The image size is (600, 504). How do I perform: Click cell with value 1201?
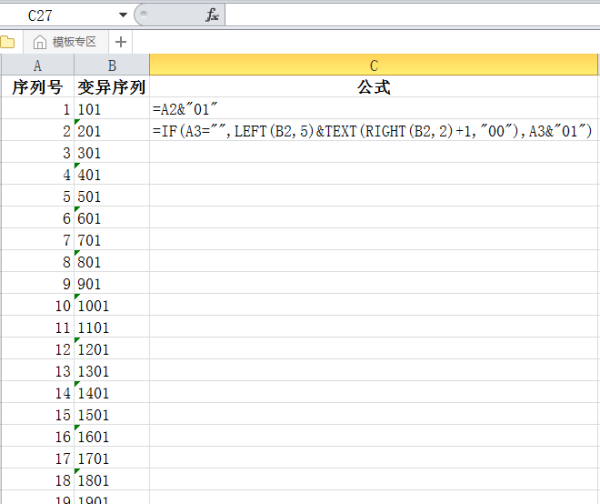tap(112, 349)
